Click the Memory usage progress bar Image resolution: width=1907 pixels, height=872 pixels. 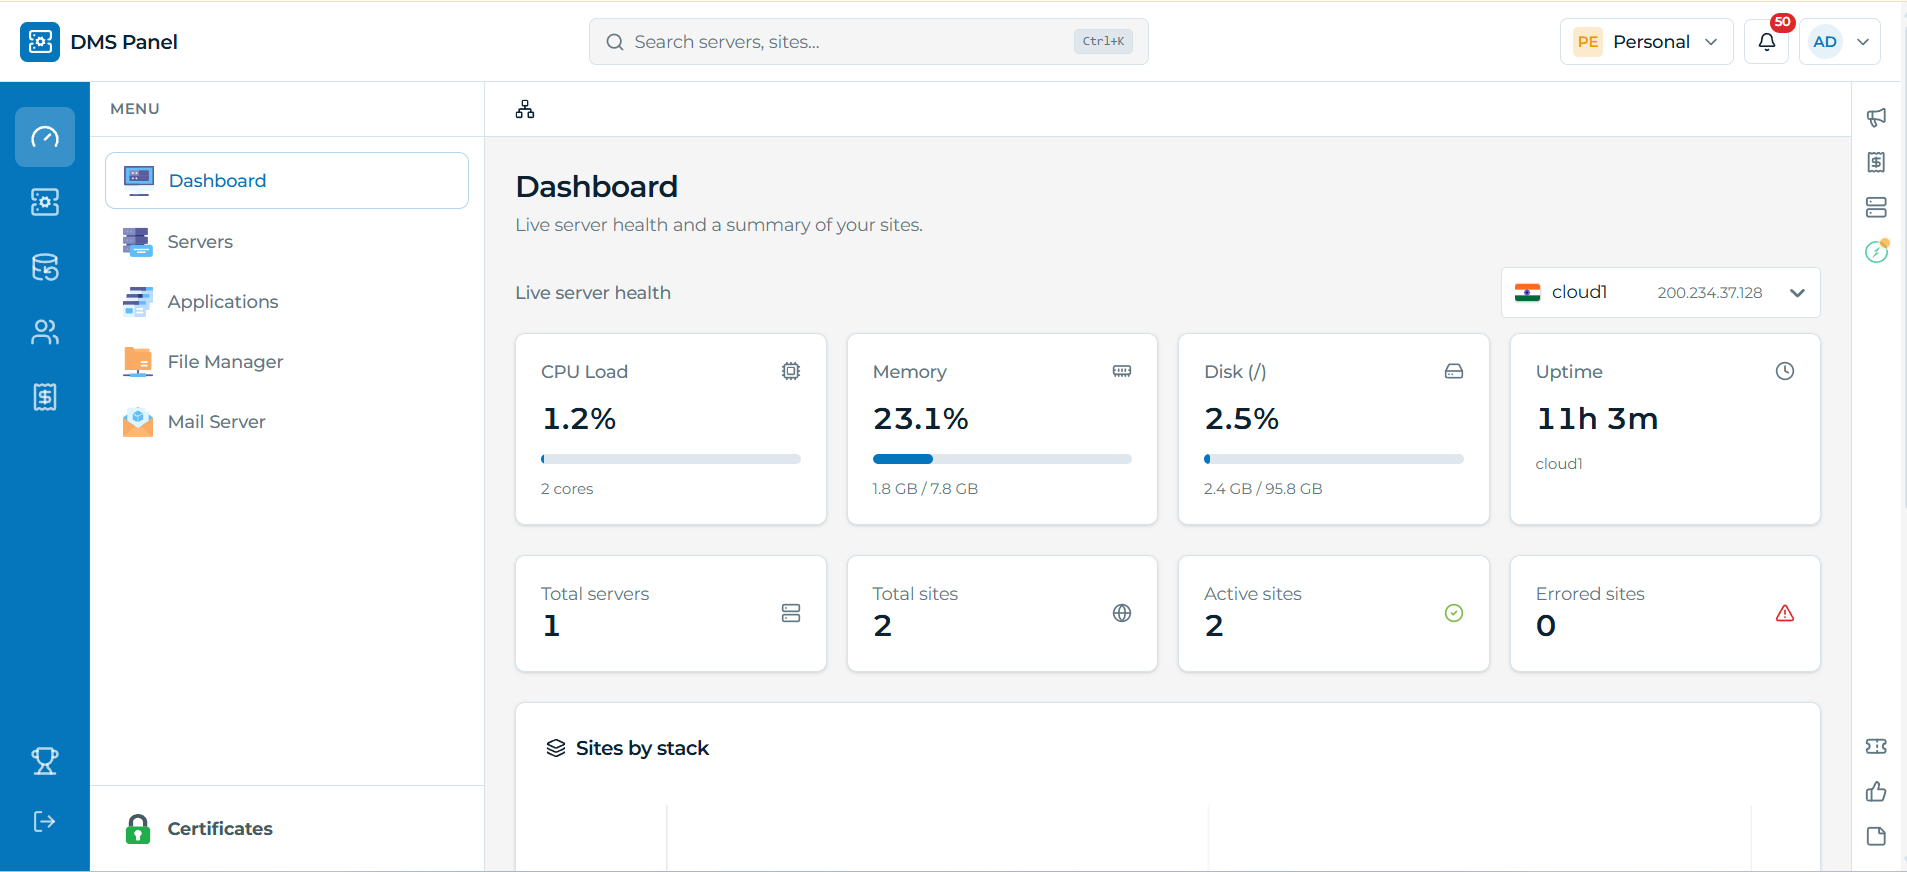tap(1002, 459)
